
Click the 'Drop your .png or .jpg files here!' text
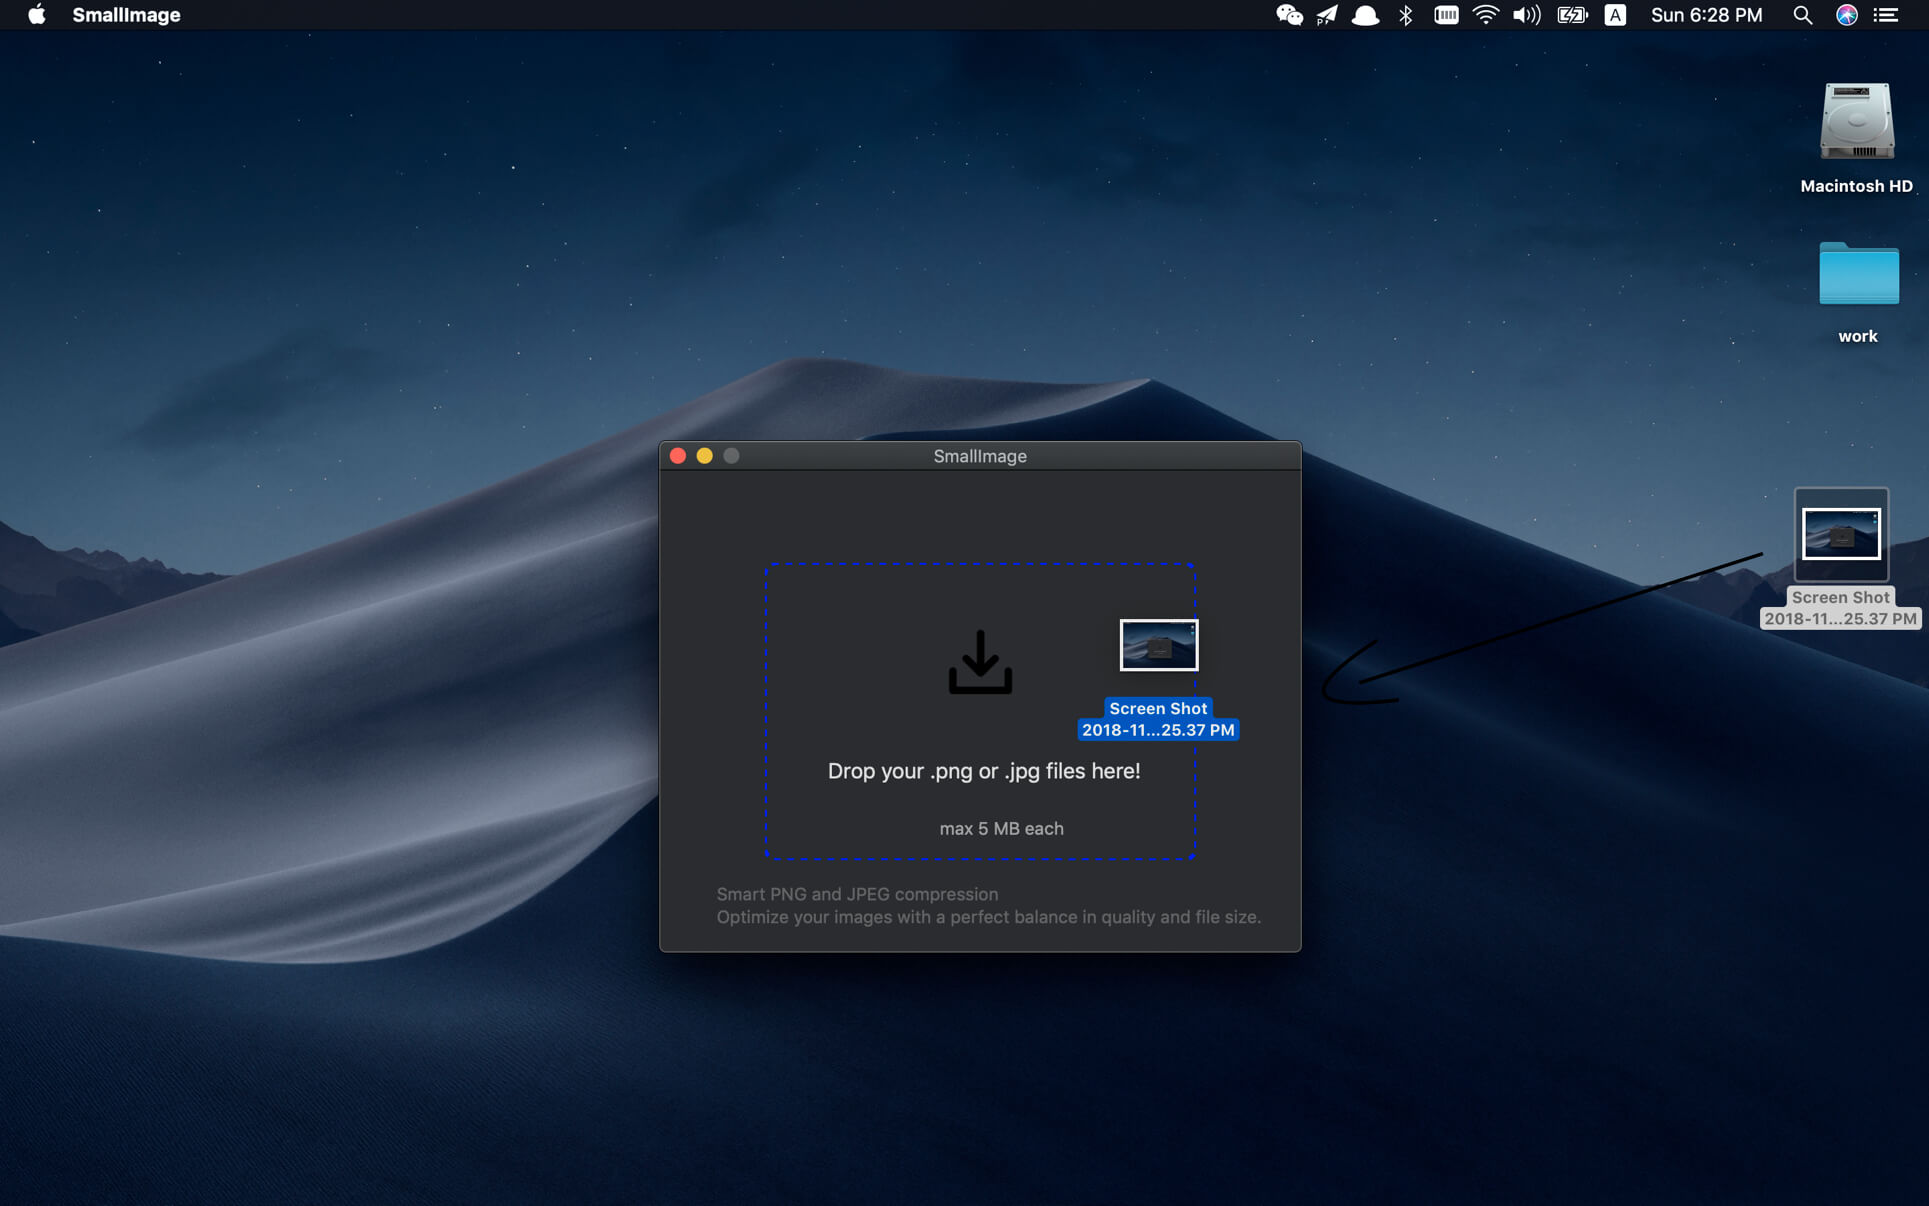point(983,771)
